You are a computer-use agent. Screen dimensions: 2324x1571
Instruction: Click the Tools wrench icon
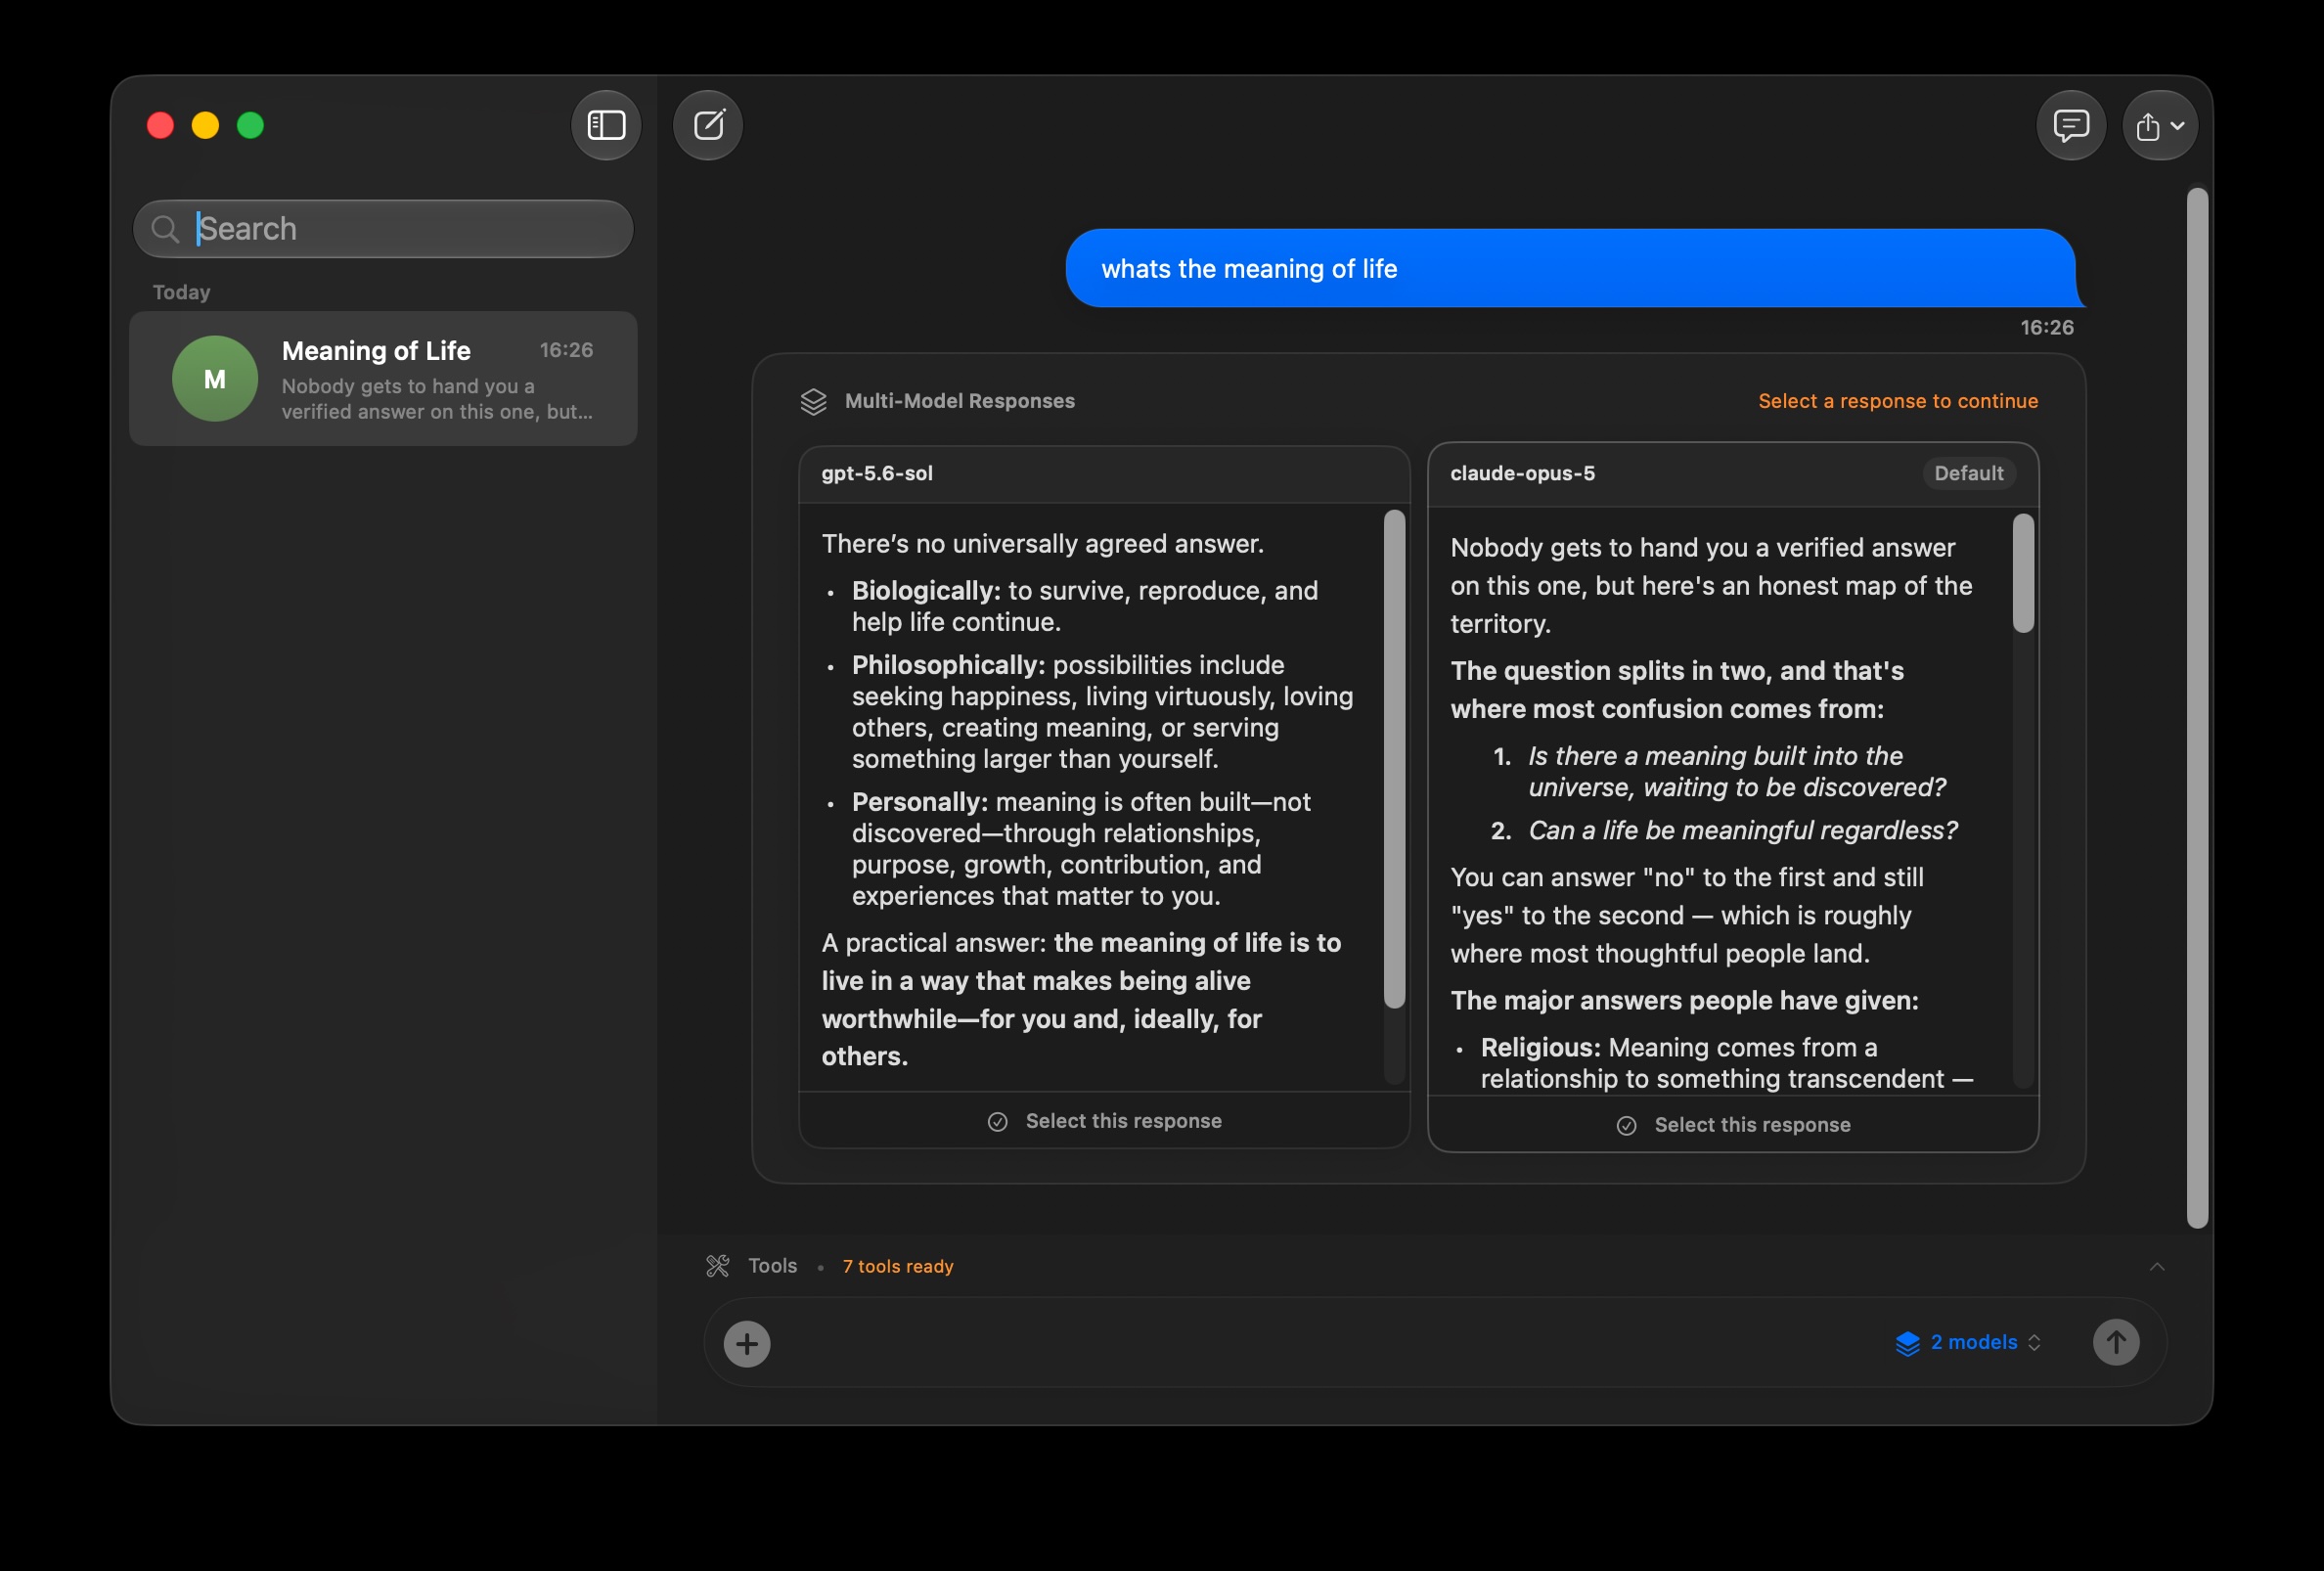point(717,1266)
